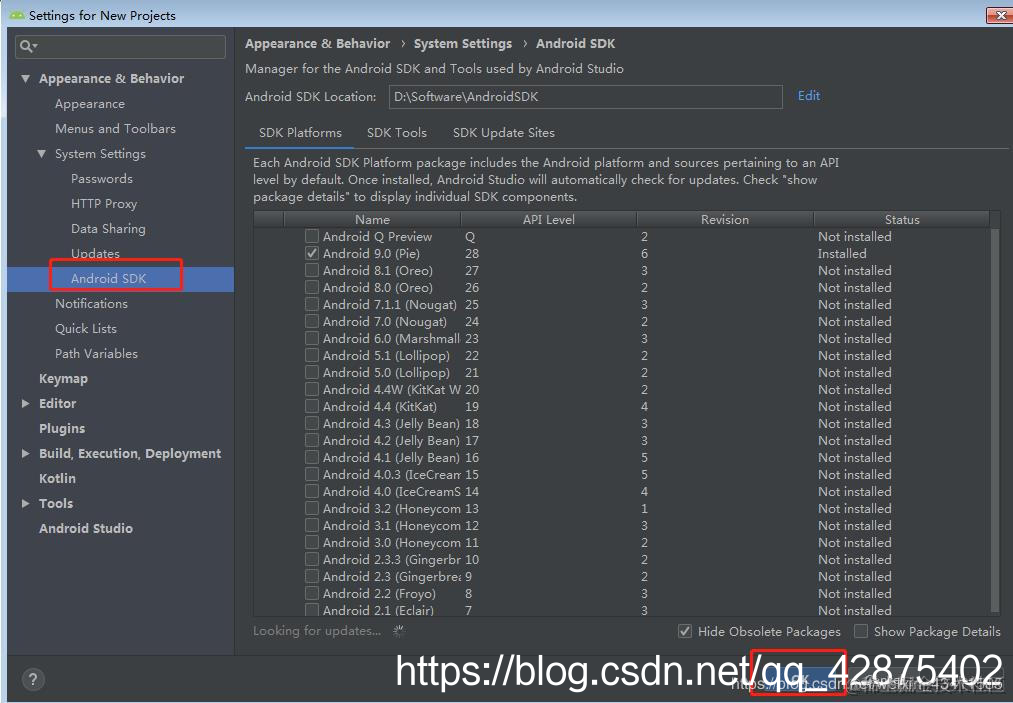Click the Android 2.3.3 (Gingerbread) row name
This screenshot has height=703, width=1013.
click(x=392, y=560)
